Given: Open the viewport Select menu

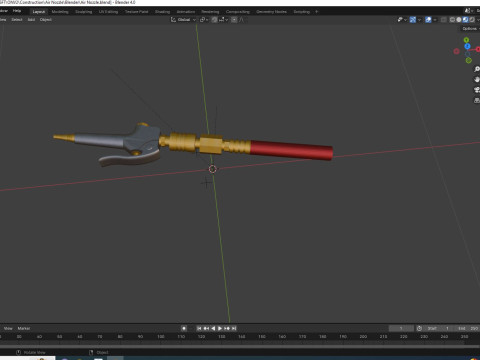Looking at the screenshot, I should 17,20.
